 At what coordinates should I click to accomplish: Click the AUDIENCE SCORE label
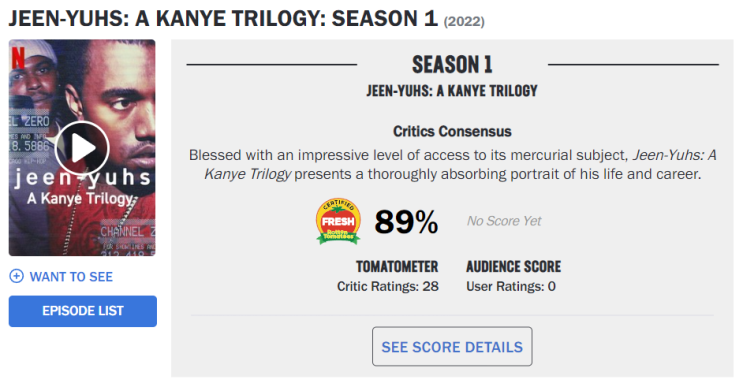coord(514,267)
